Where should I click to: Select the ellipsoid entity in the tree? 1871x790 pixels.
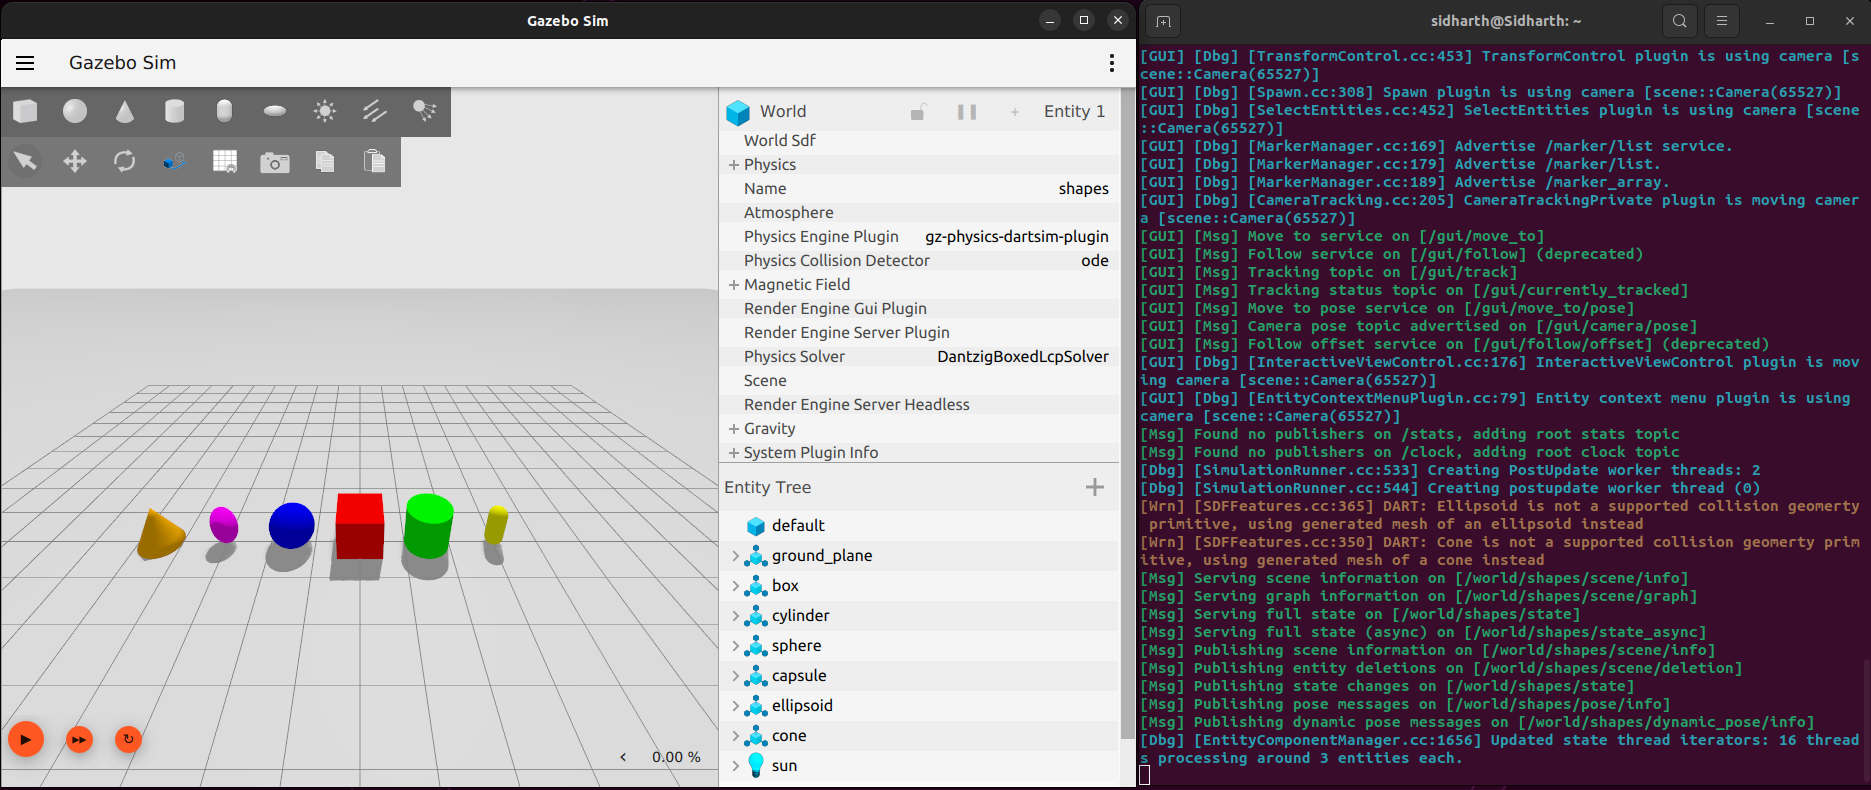[x=802, y=706]
